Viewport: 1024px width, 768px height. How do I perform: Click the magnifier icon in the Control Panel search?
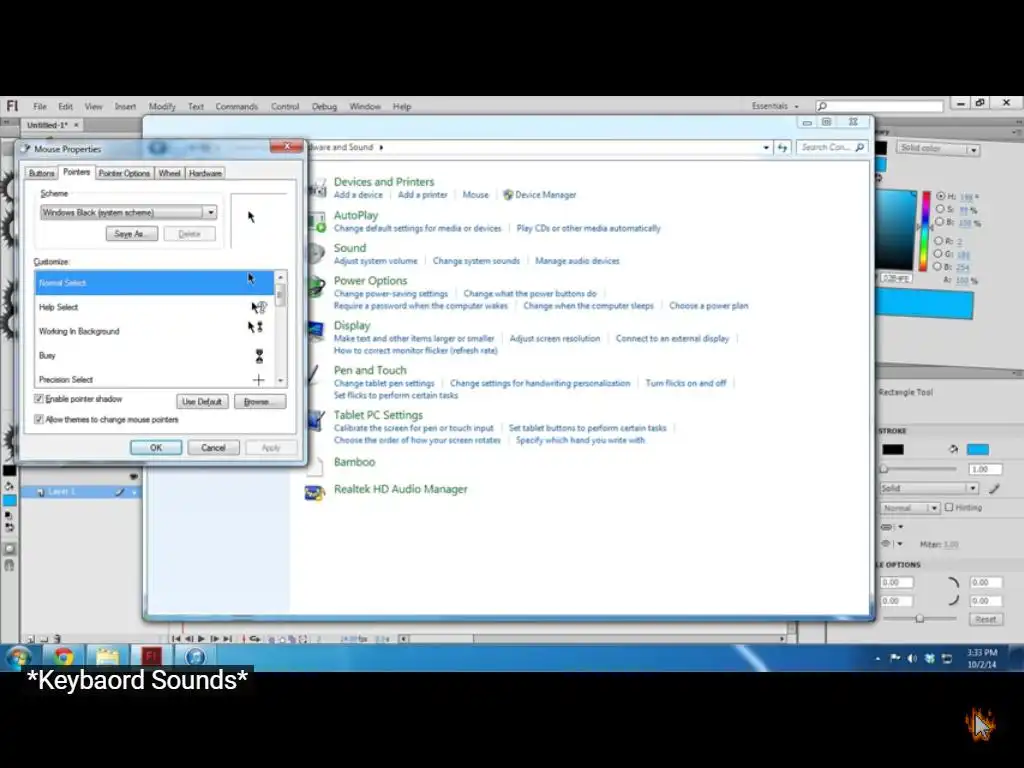click(859, 148)
